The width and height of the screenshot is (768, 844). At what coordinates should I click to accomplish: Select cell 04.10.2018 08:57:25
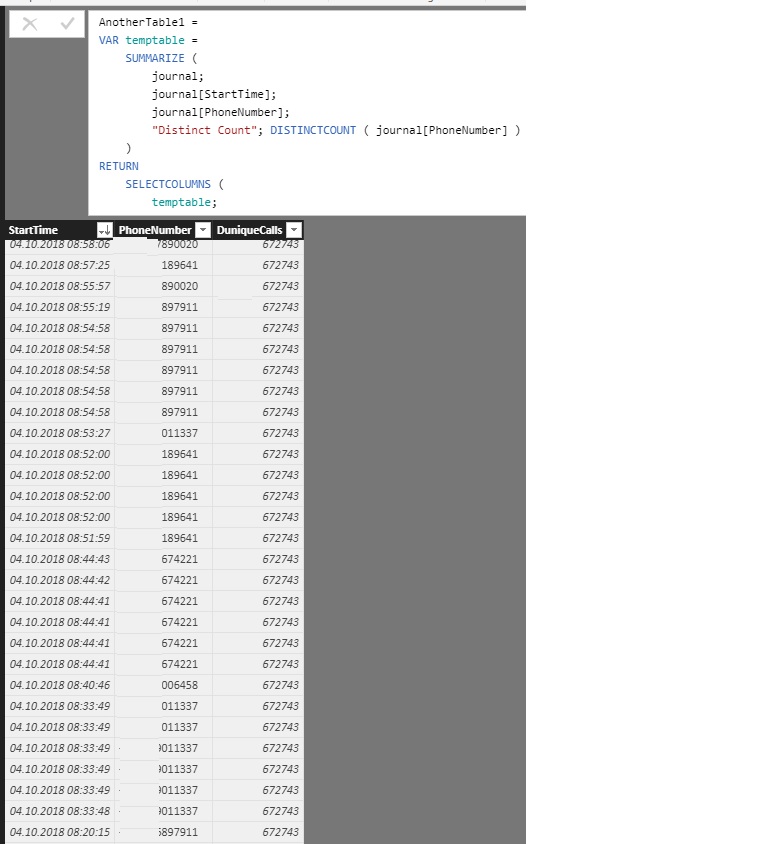[60, 265]
